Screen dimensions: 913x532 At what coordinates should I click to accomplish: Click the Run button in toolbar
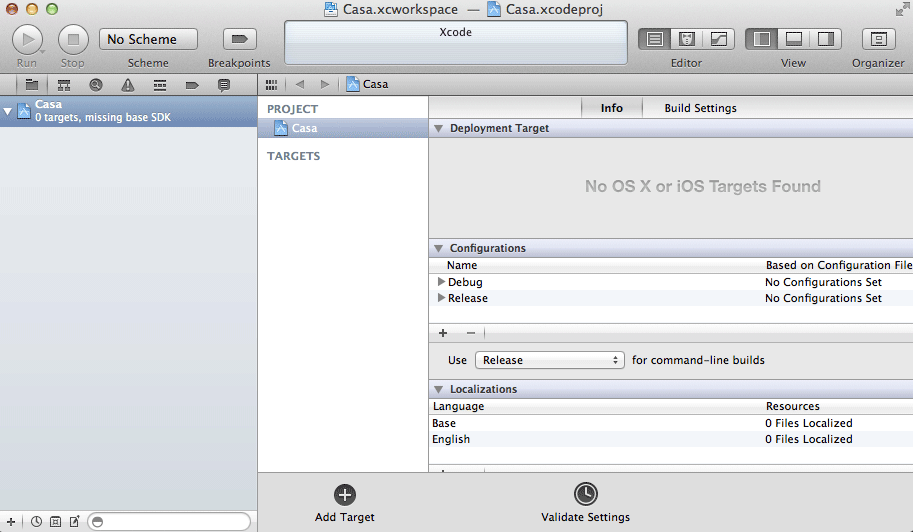(27, 39)
